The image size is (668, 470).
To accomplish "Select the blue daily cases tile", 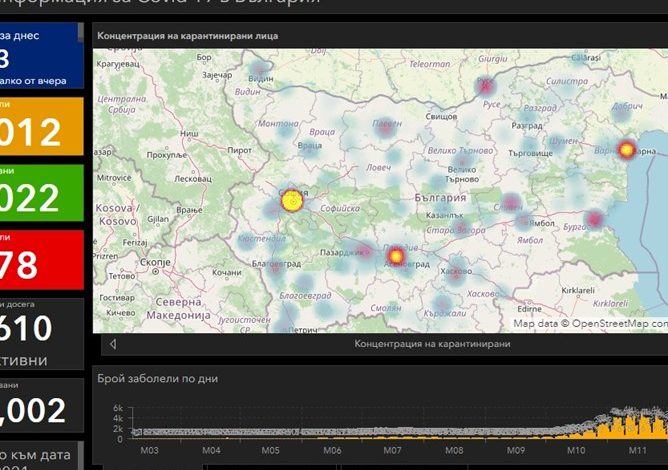I will pos(40,56).
